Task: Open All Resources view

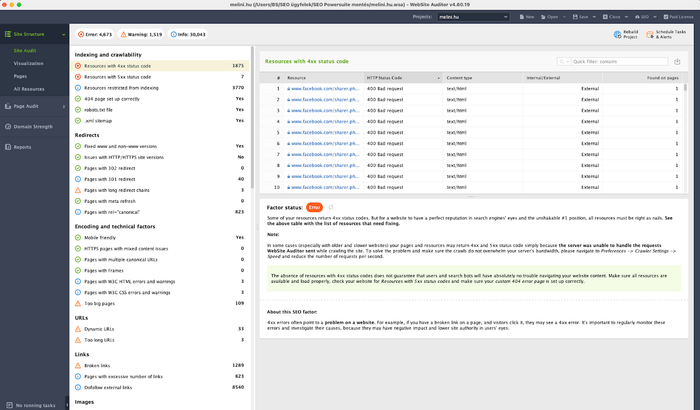Action: (29, 89)
